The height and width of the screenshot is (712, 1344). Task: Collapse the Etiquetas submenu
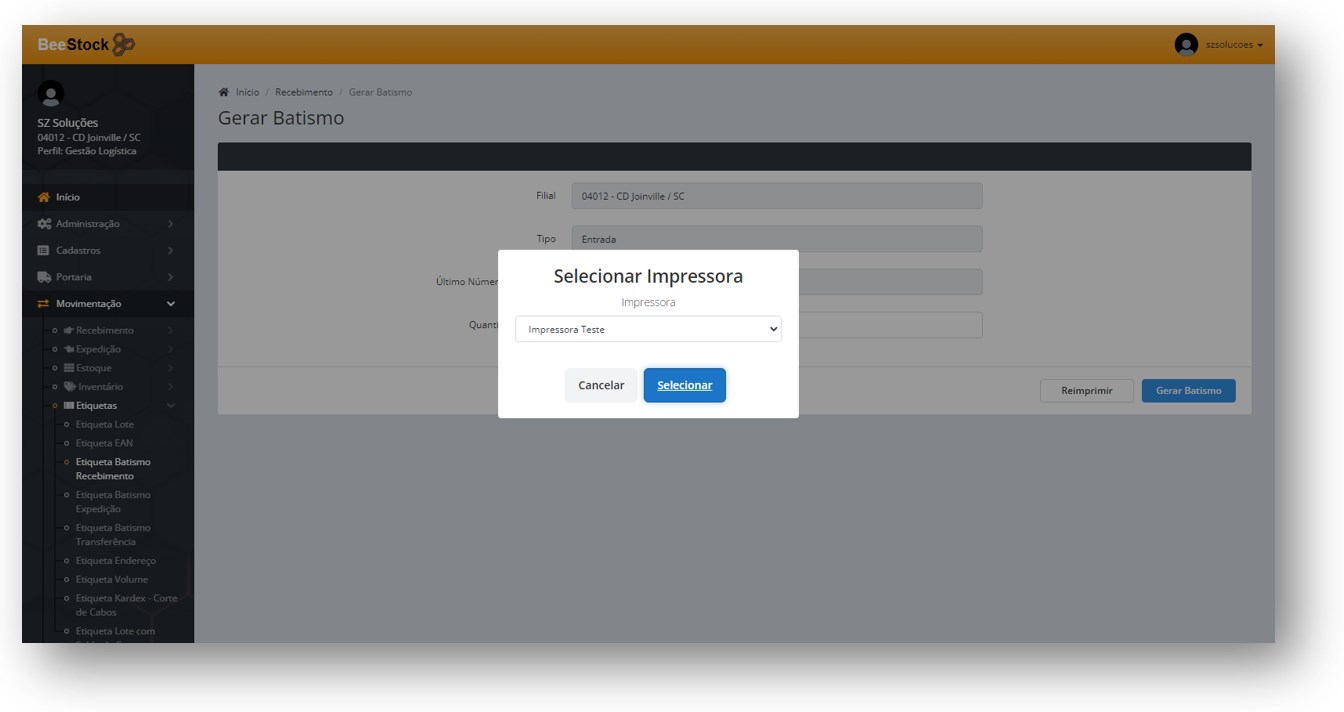point(170,406)
